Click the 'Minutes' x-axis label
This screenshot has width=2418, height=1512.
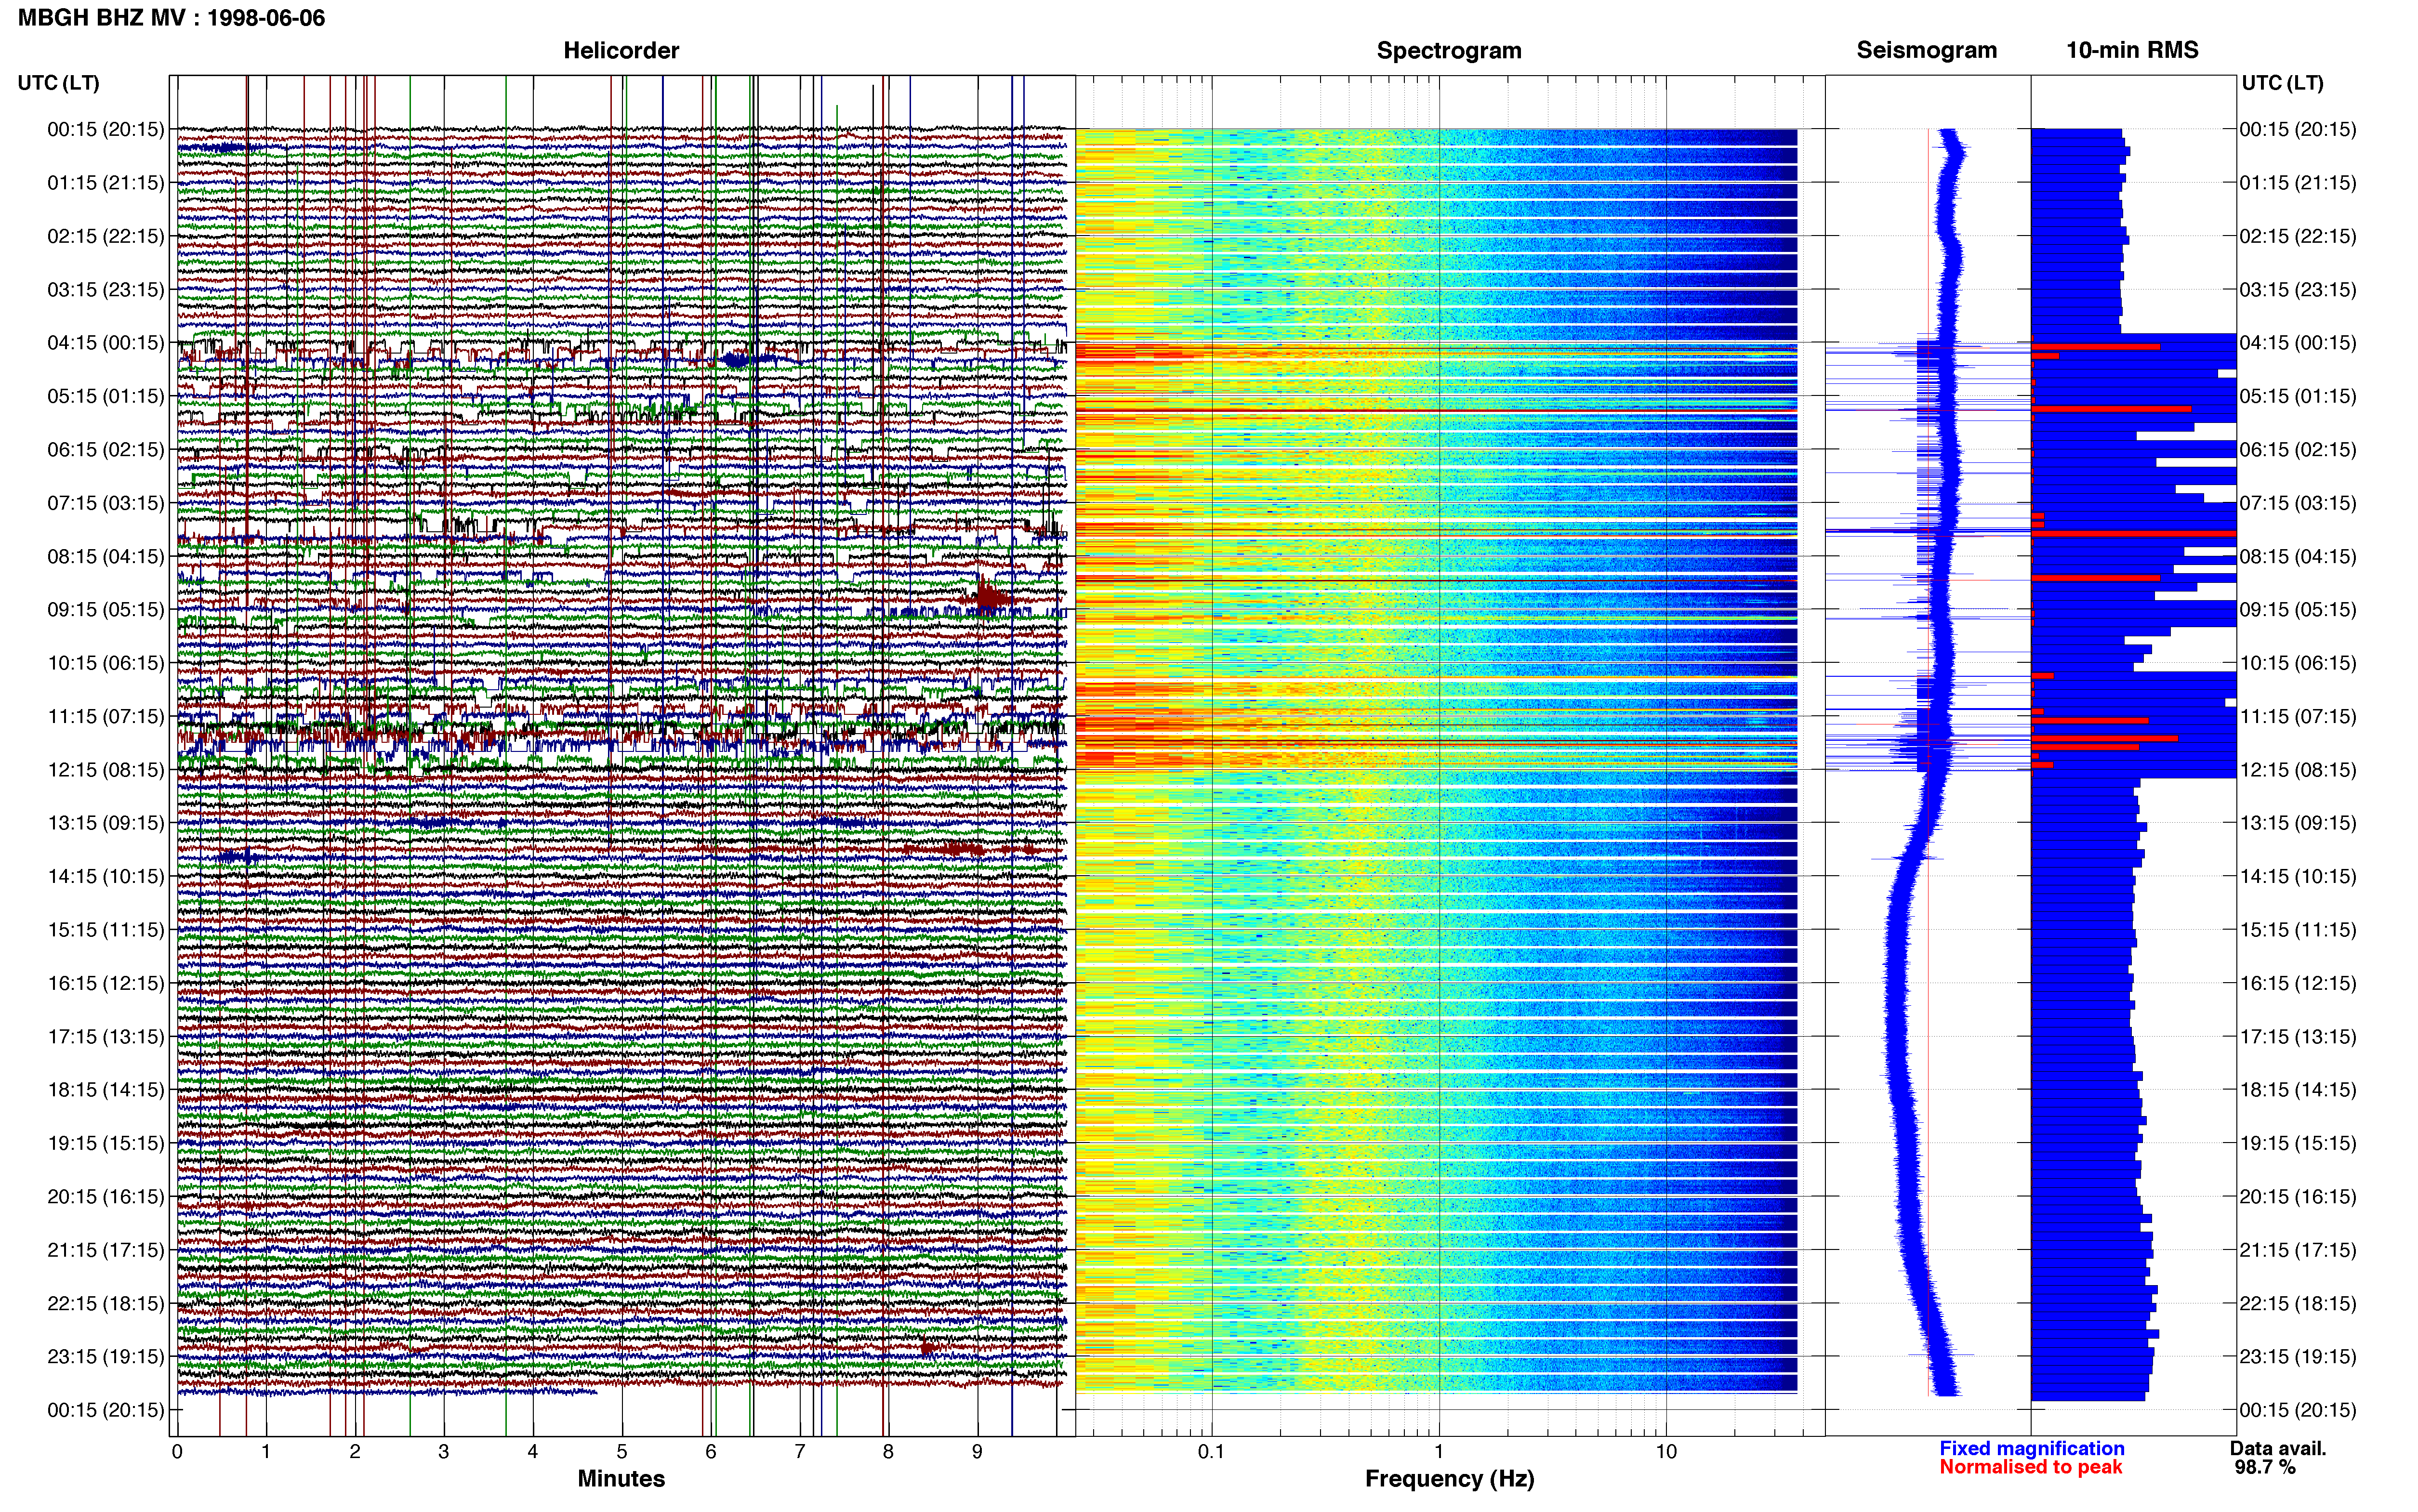pyautogui.click(x=621, y=1479)
